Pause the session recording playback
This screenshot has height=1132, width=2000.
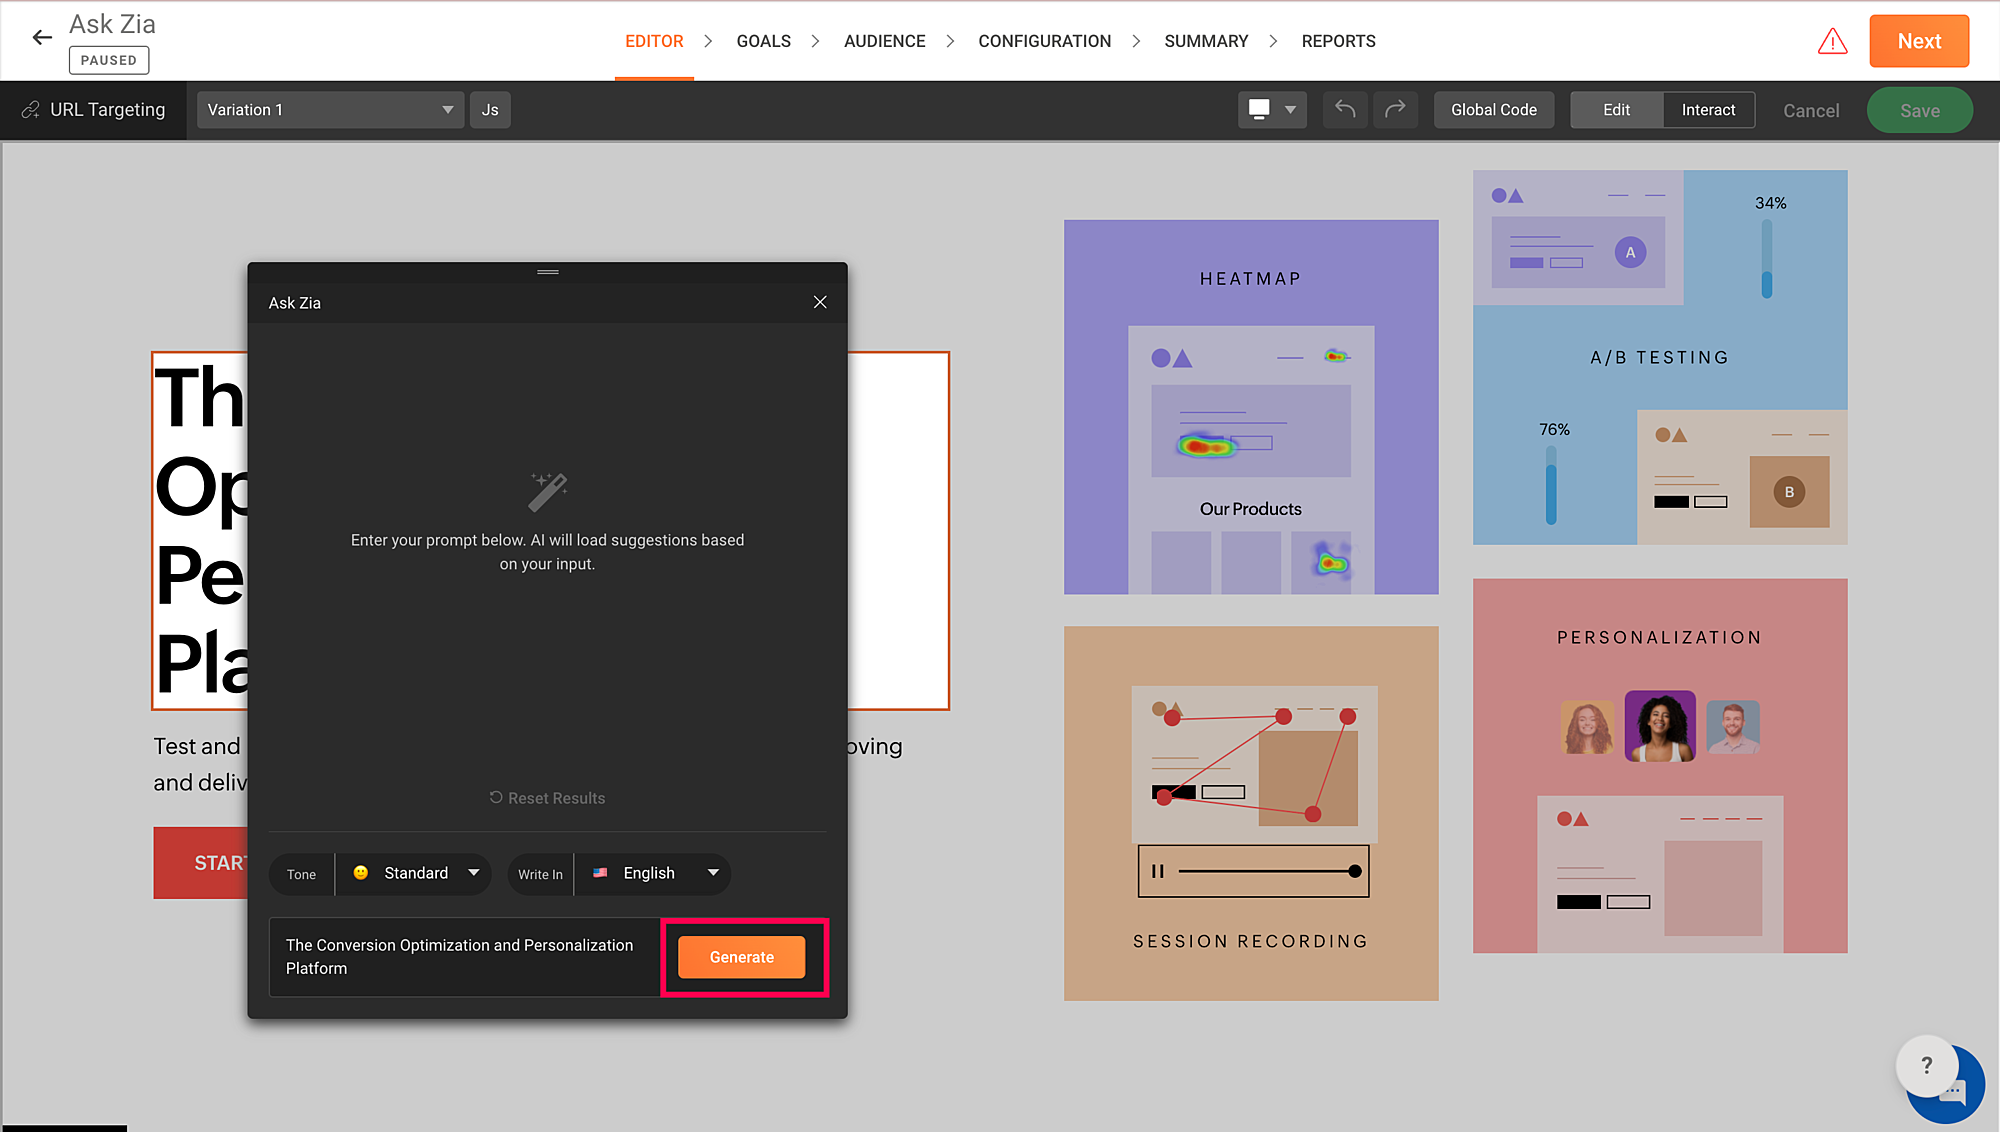[x=1158, y=871]
